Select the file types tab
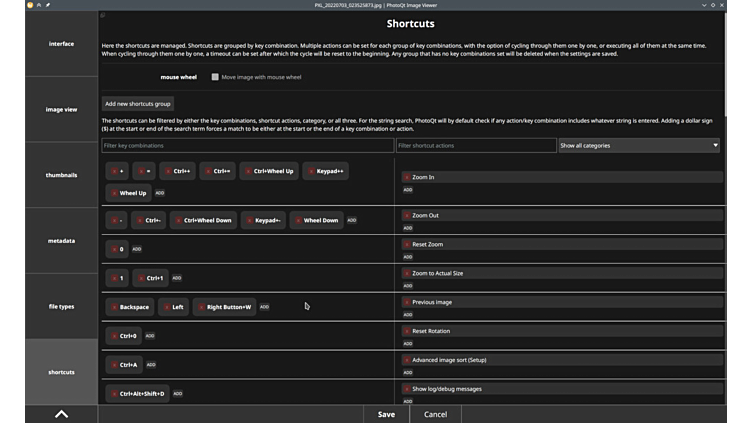This screenshot has width=752, height=423. (61, 307)
